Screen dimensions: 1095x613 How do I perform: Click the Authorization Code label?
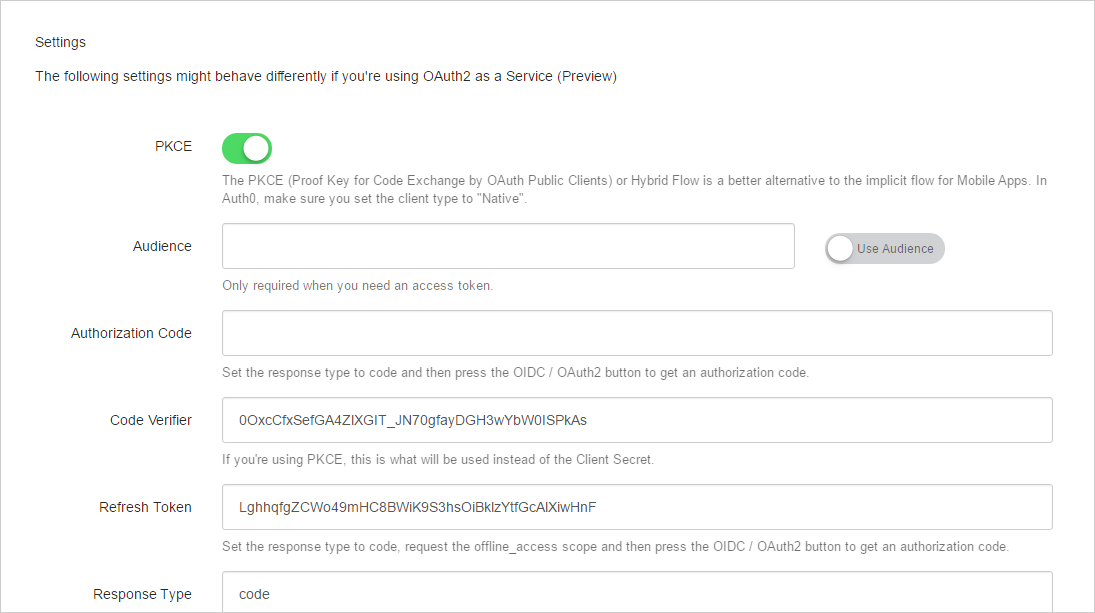[x=131, y=333]
